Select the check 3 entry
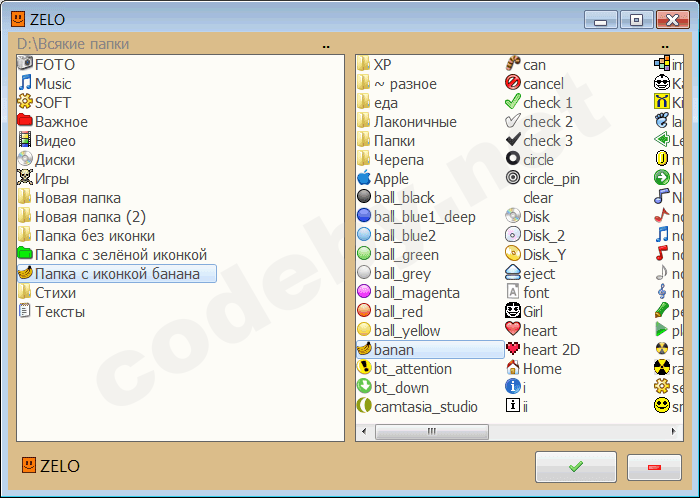Screen dimensions: 700x498 click(x=539, y=141)
